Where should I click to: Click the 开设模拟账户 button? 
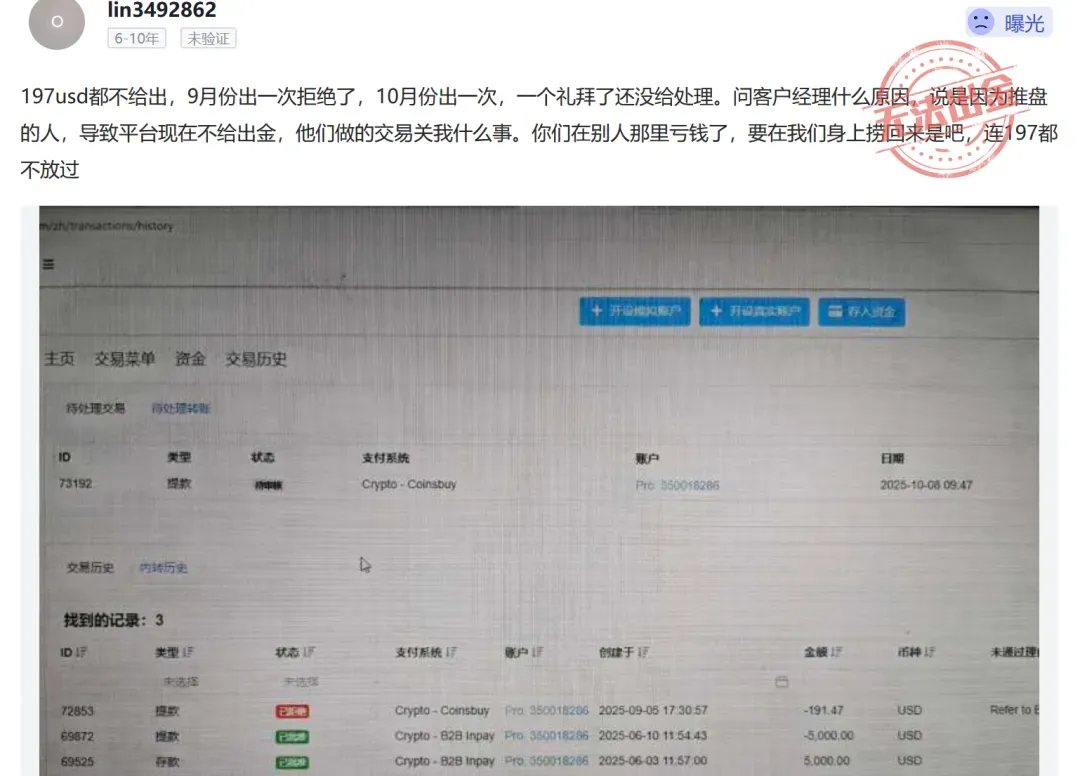635,311
